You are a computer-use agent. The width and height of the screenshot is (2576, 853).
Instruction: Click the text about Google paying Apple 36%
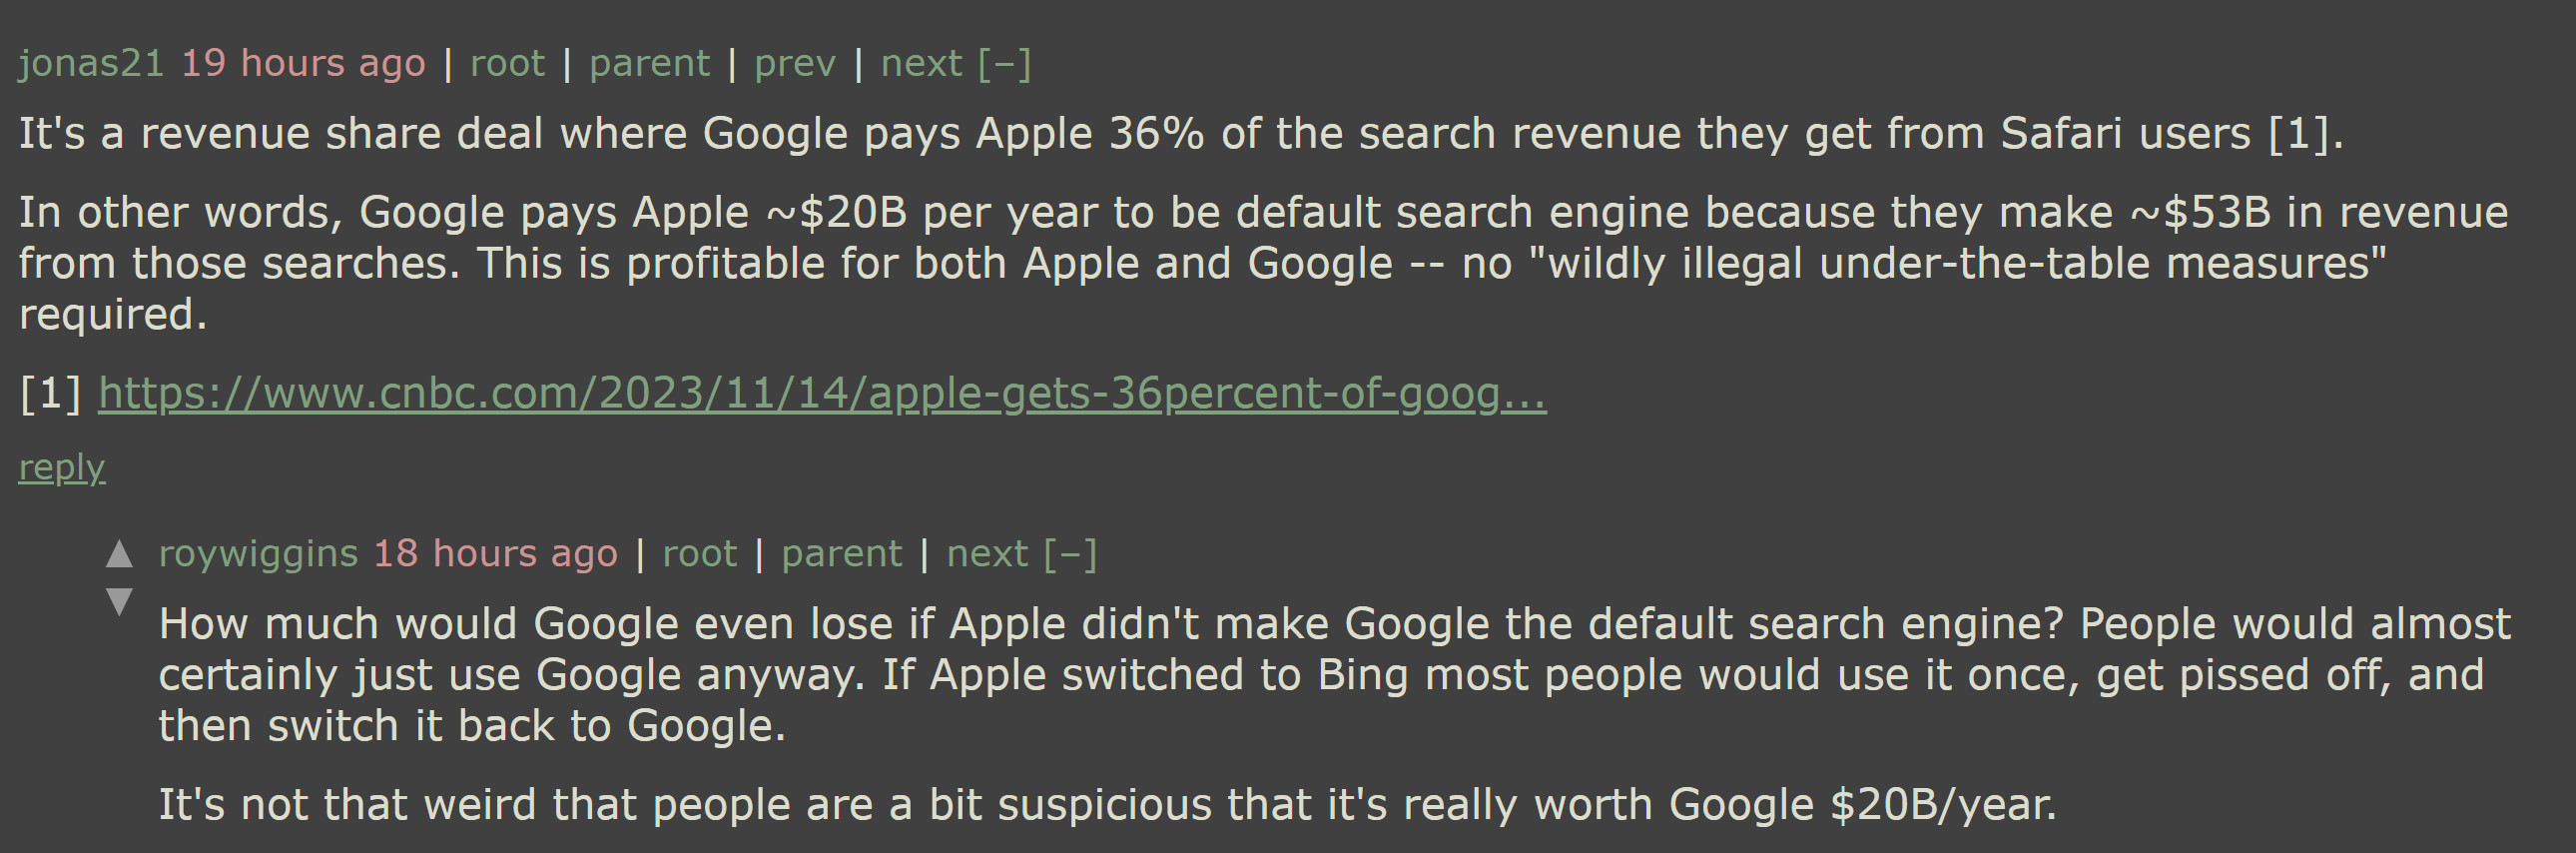point(1181,134)
